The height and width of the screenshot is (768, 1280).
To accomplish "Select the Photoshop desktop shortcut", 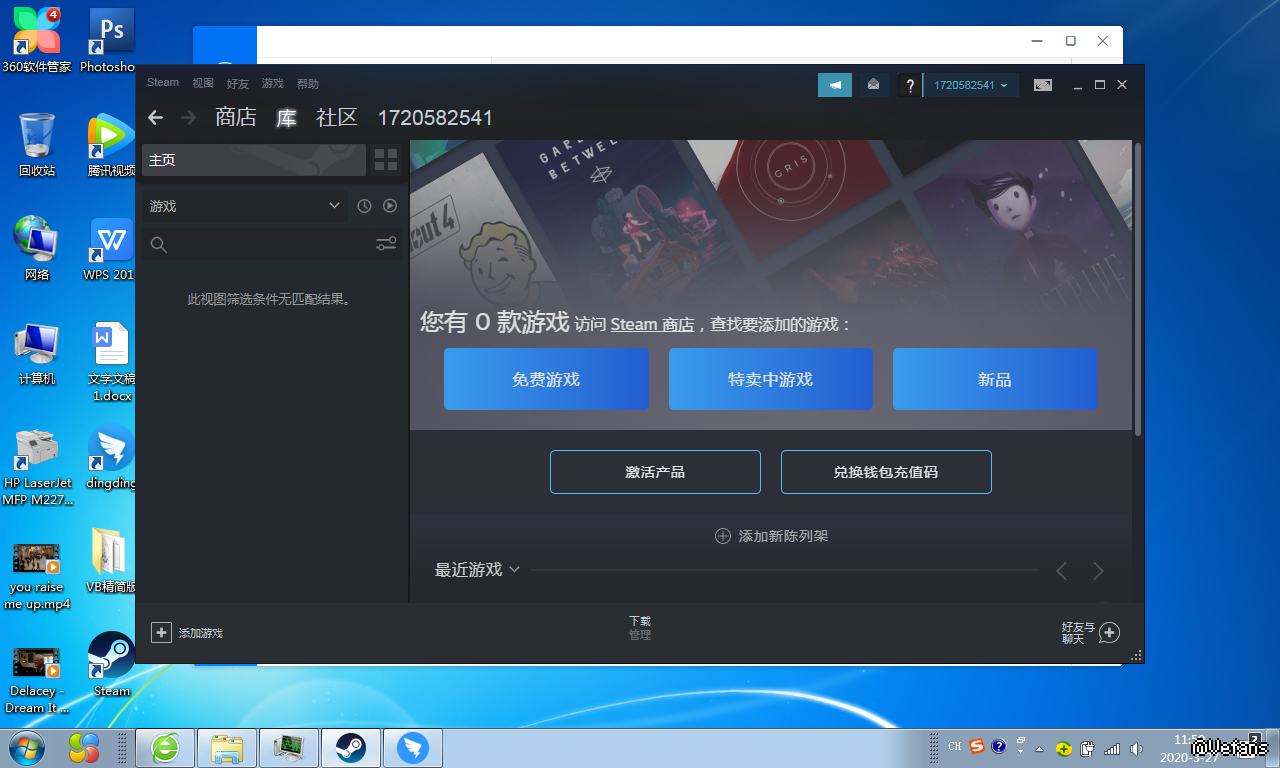I will click(x=110, y=41).
